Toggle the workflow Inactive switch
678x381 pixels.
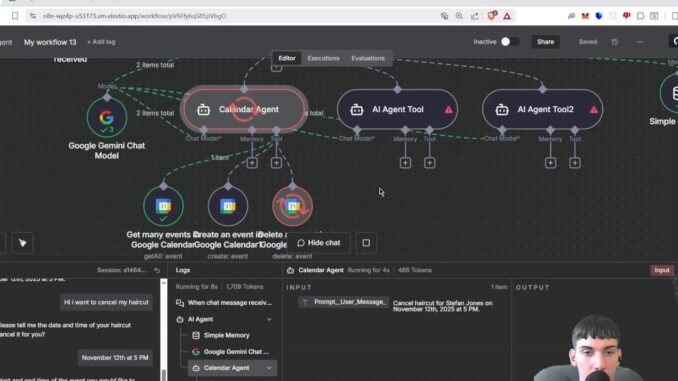tap(510, 42)
